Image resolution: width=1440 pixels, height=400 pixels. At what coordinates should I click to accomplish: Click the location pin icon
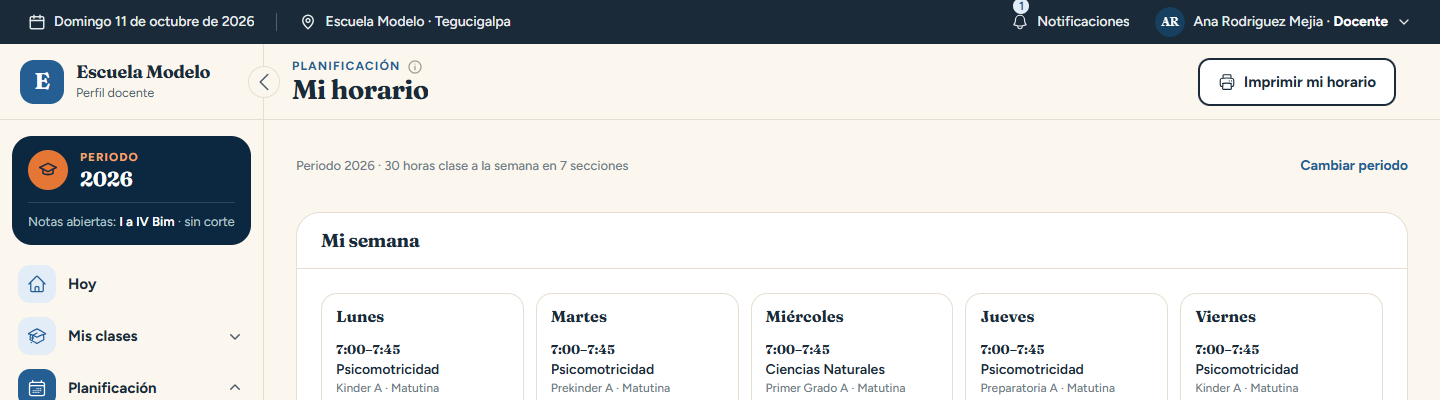[308, 21]
